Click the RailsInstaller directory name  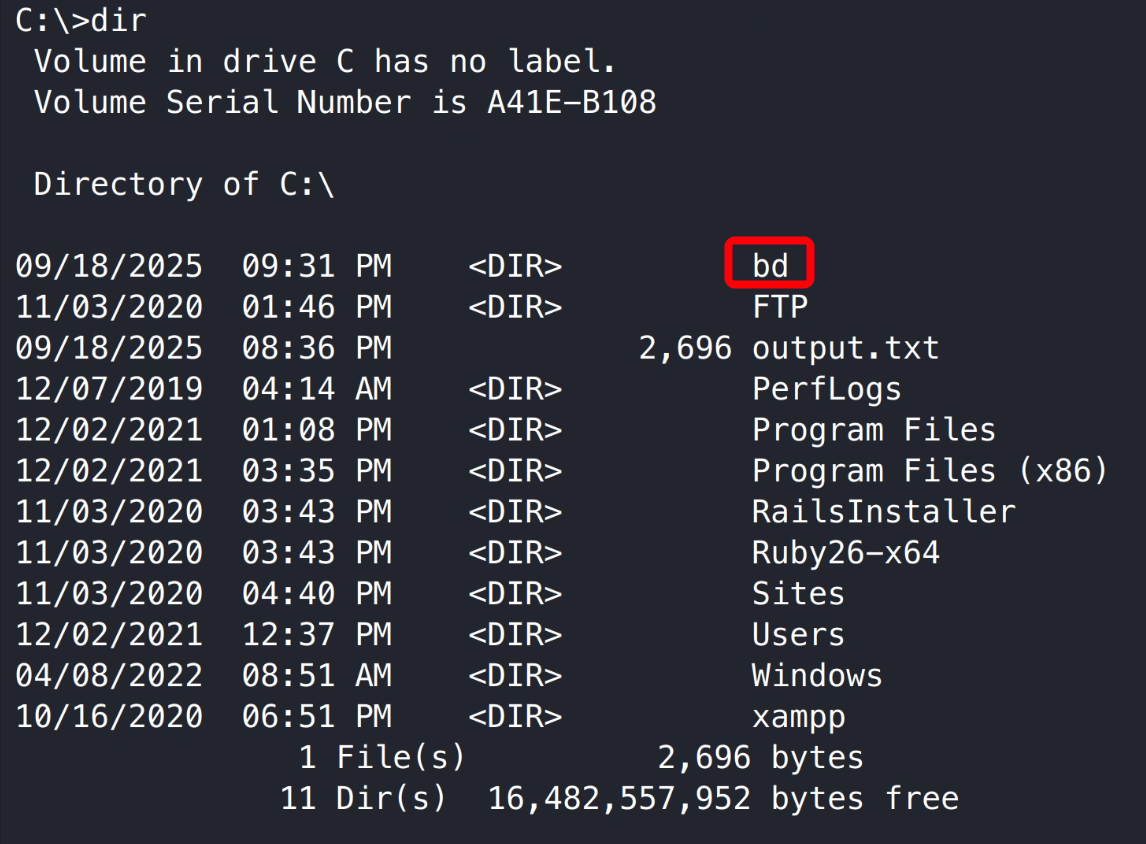pos(883,512)
